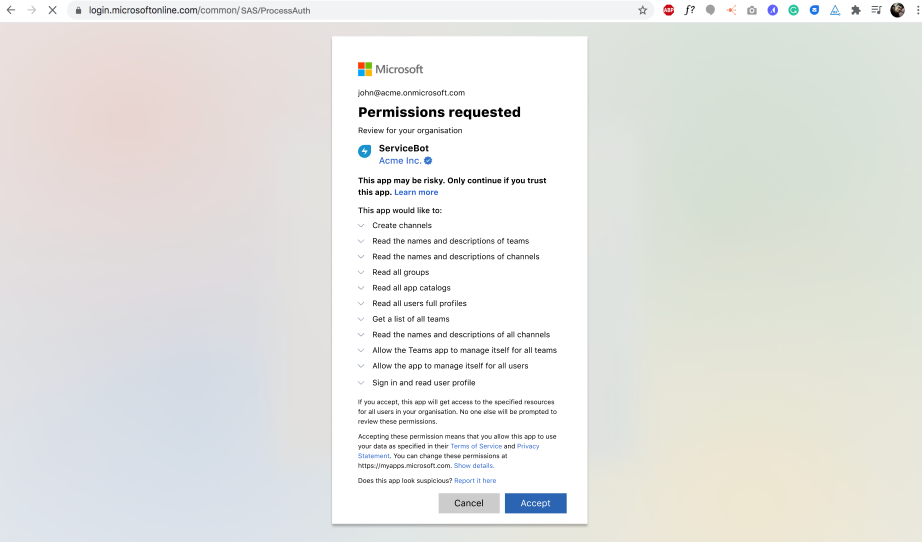Click the browser forward arrow
The width and height of the screenshot is (922, 542).
coord(32,10)
